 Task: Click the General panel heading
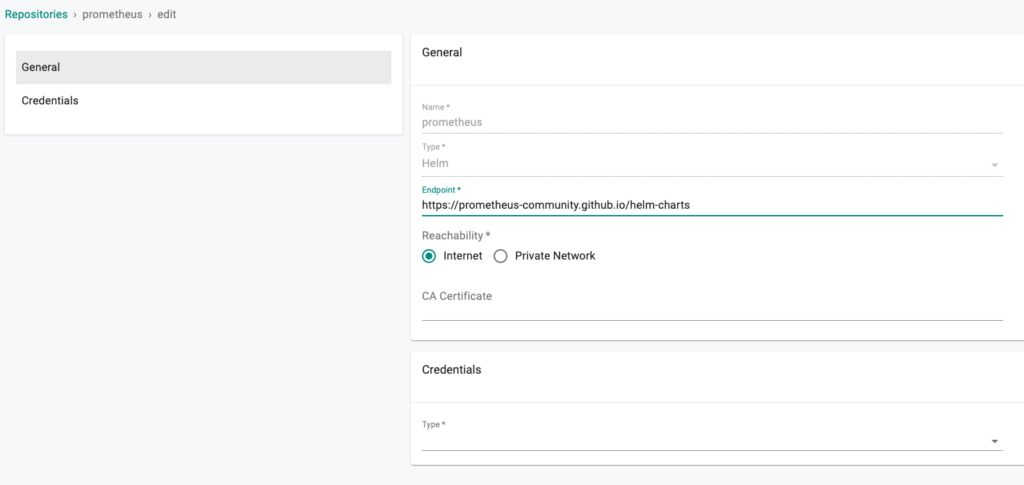coord(442,52)
